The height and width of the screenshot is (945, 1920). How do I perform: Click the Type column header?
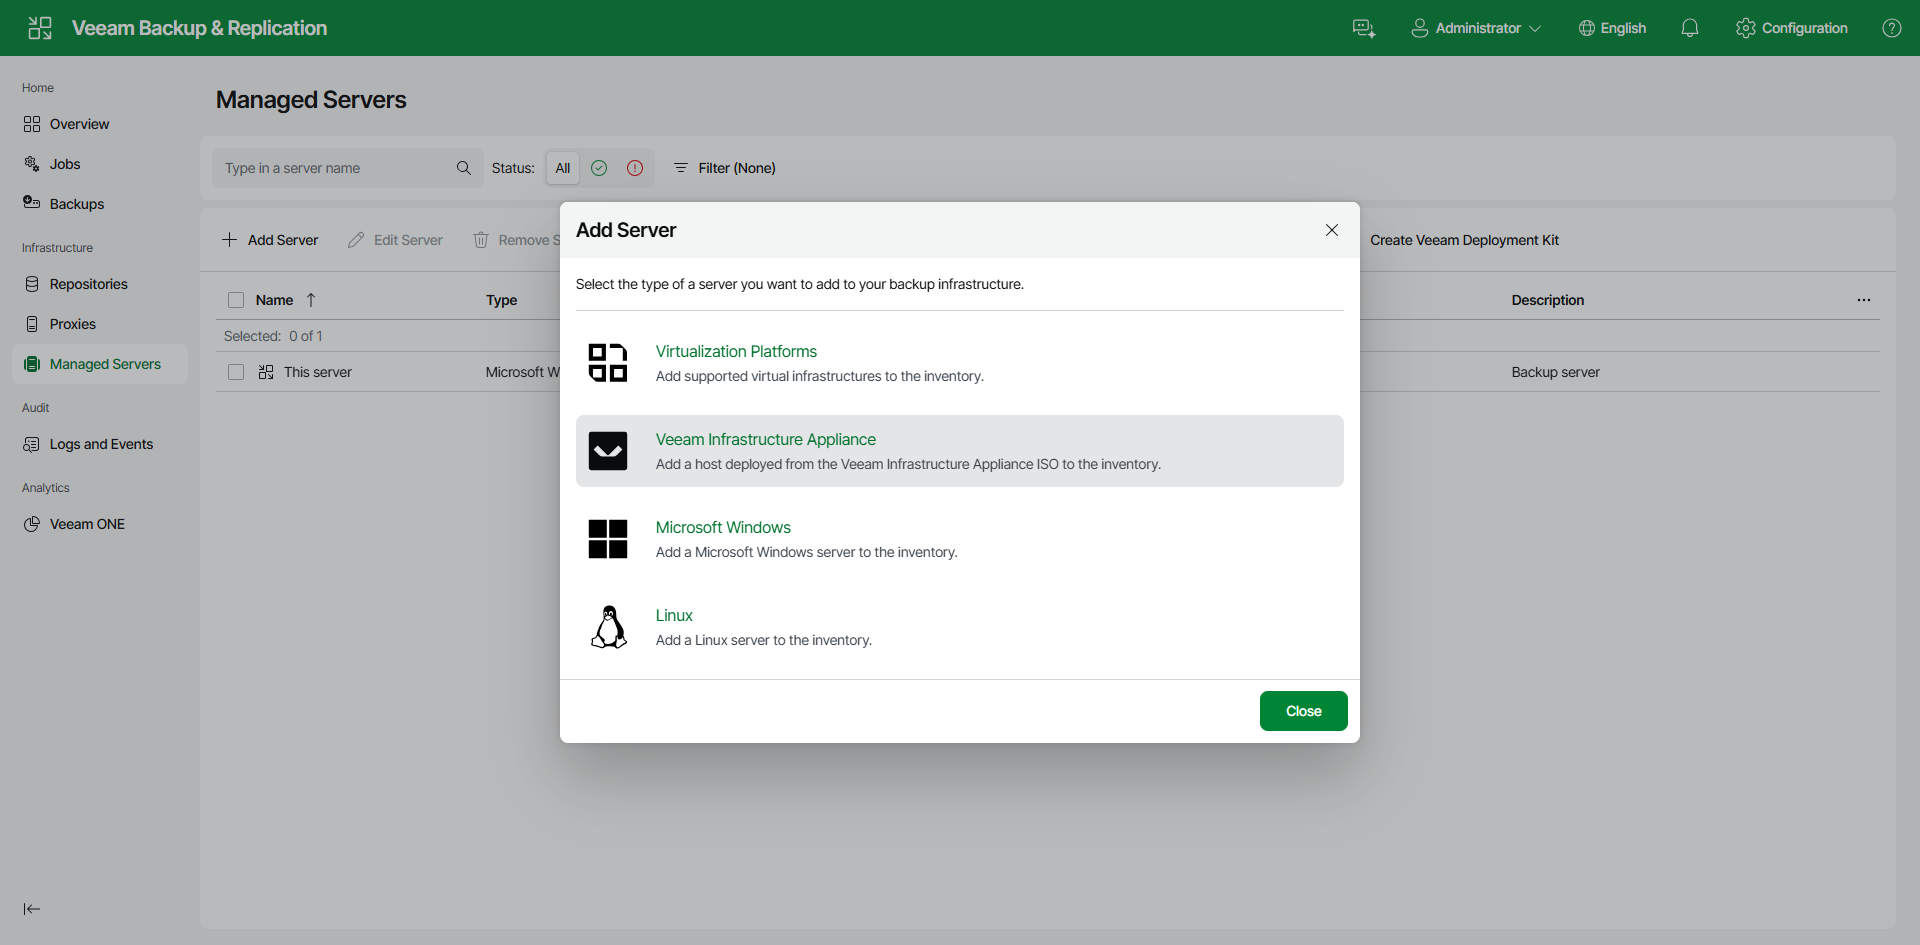[x=502, y=300]
